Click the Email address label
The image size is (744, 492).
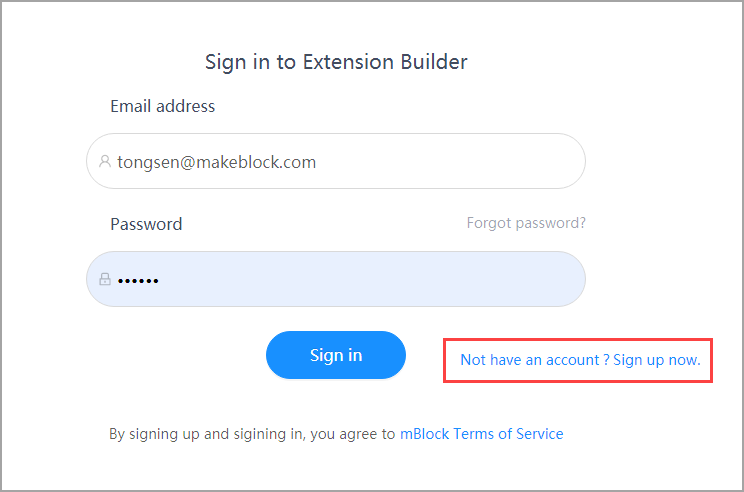click(162, 106)
